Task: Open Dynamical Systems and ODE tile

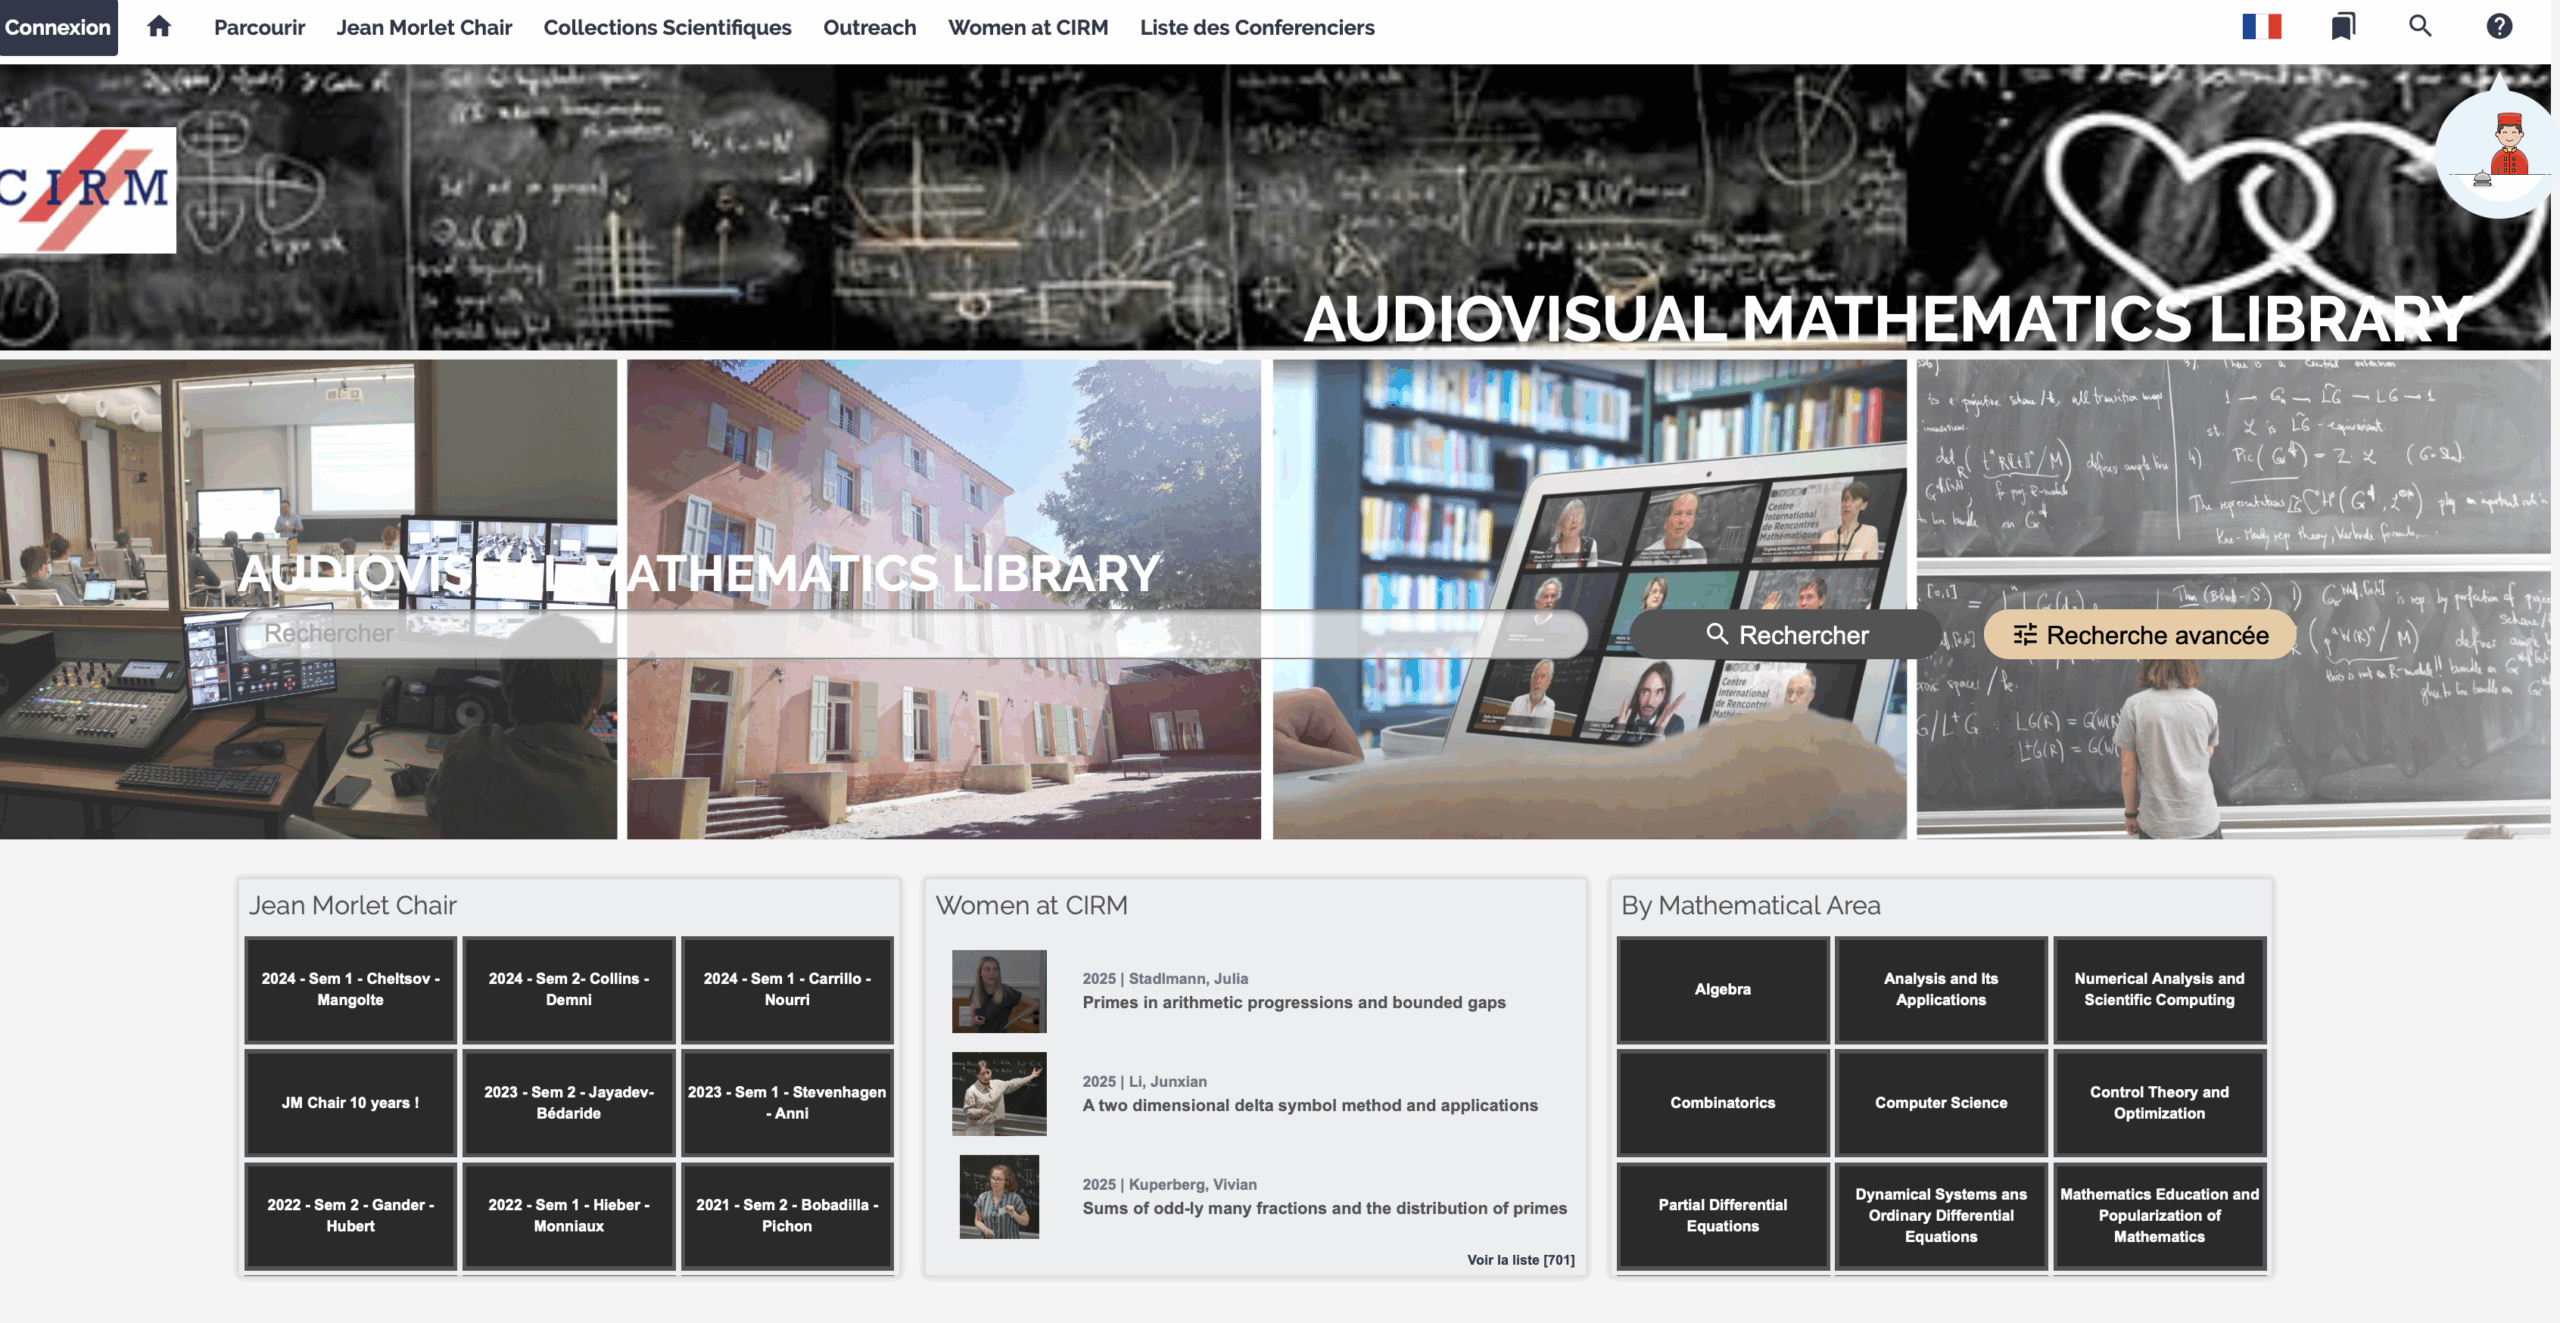Action: pyautogui.click(x=1941, y=1215)
